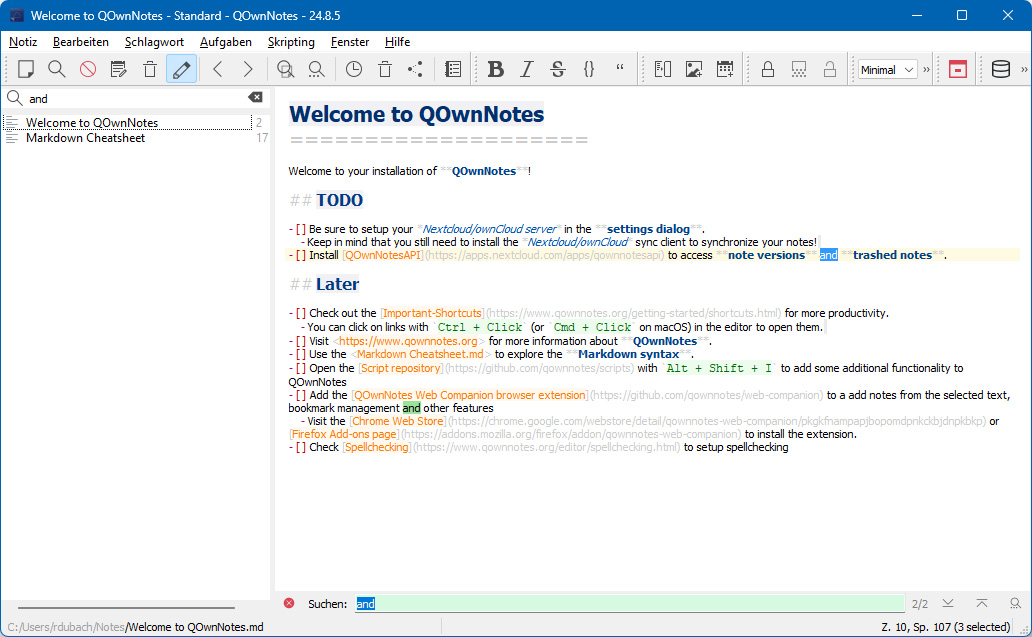This screenshot has width=1032, height=637.
Task: Toggle the pencil edit mode button
Action: (x=181, y=69)
